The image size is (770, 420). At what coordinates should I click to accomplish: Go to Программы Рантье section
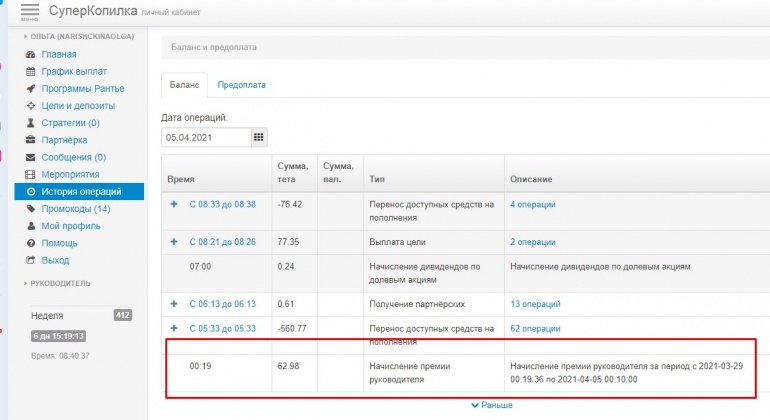click(x=83, y=88)
